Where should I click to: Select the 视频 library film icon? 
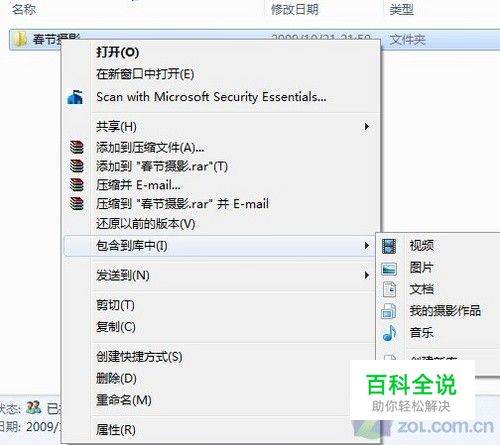[x=389, y=246]
